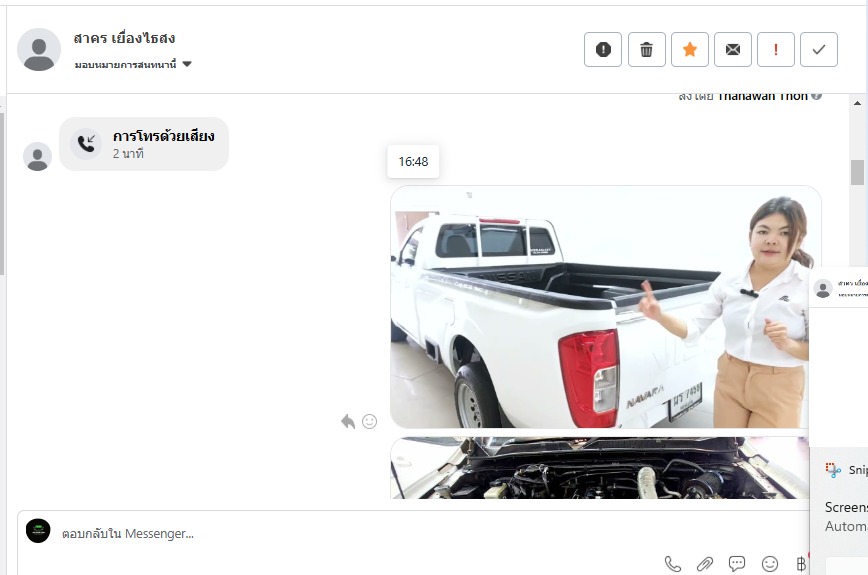868x575 pixels.
Task: Delete conversation using the trash icon
Action: point(647,50)
